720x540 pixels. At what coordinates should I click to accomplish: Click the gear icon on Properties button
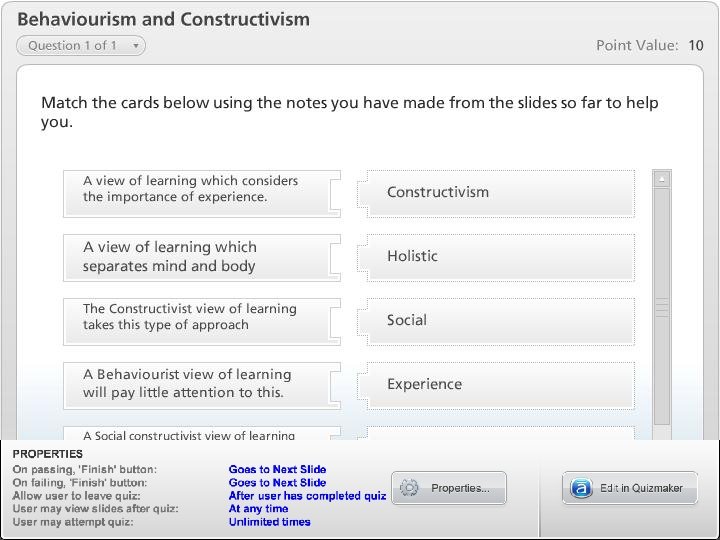pos(409,488)
